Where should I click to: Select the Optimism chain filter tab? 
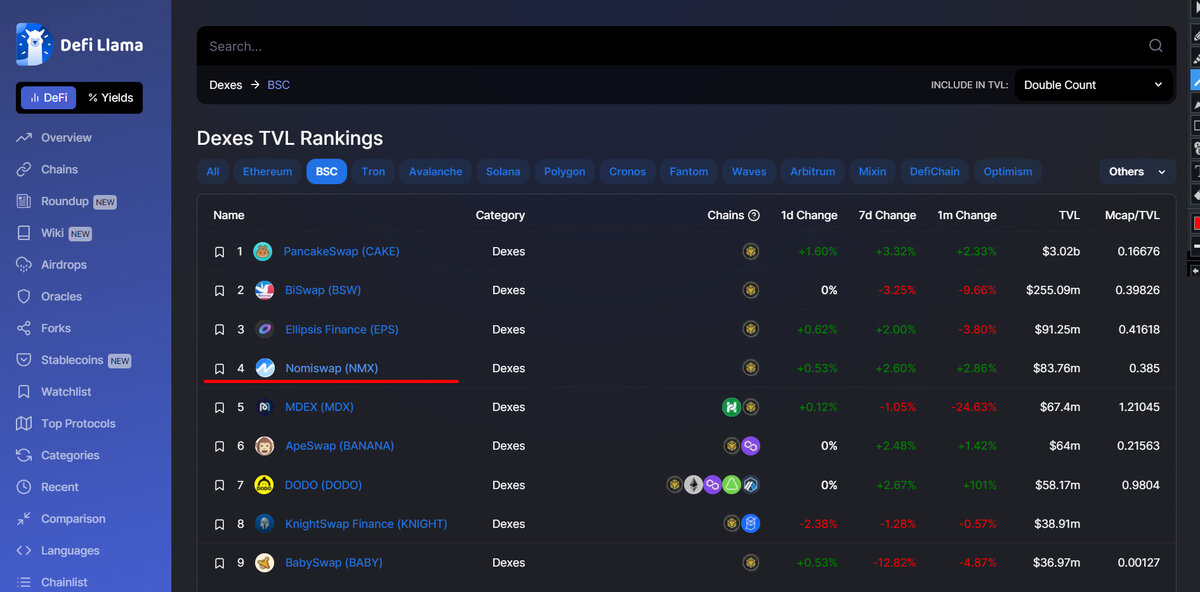pos(1008,172)
